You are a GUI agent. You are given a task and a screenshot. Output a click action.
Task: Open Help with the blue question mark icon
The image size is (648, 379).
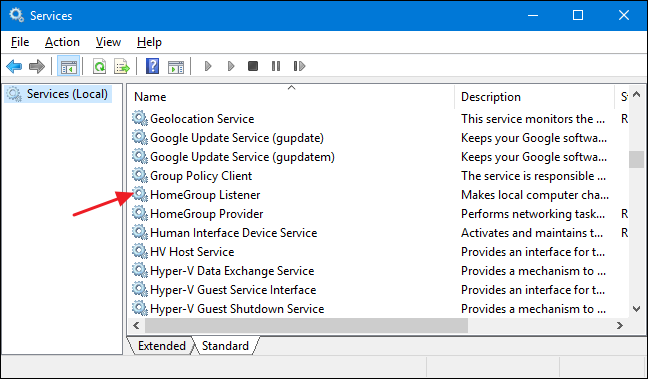(152, 66)
